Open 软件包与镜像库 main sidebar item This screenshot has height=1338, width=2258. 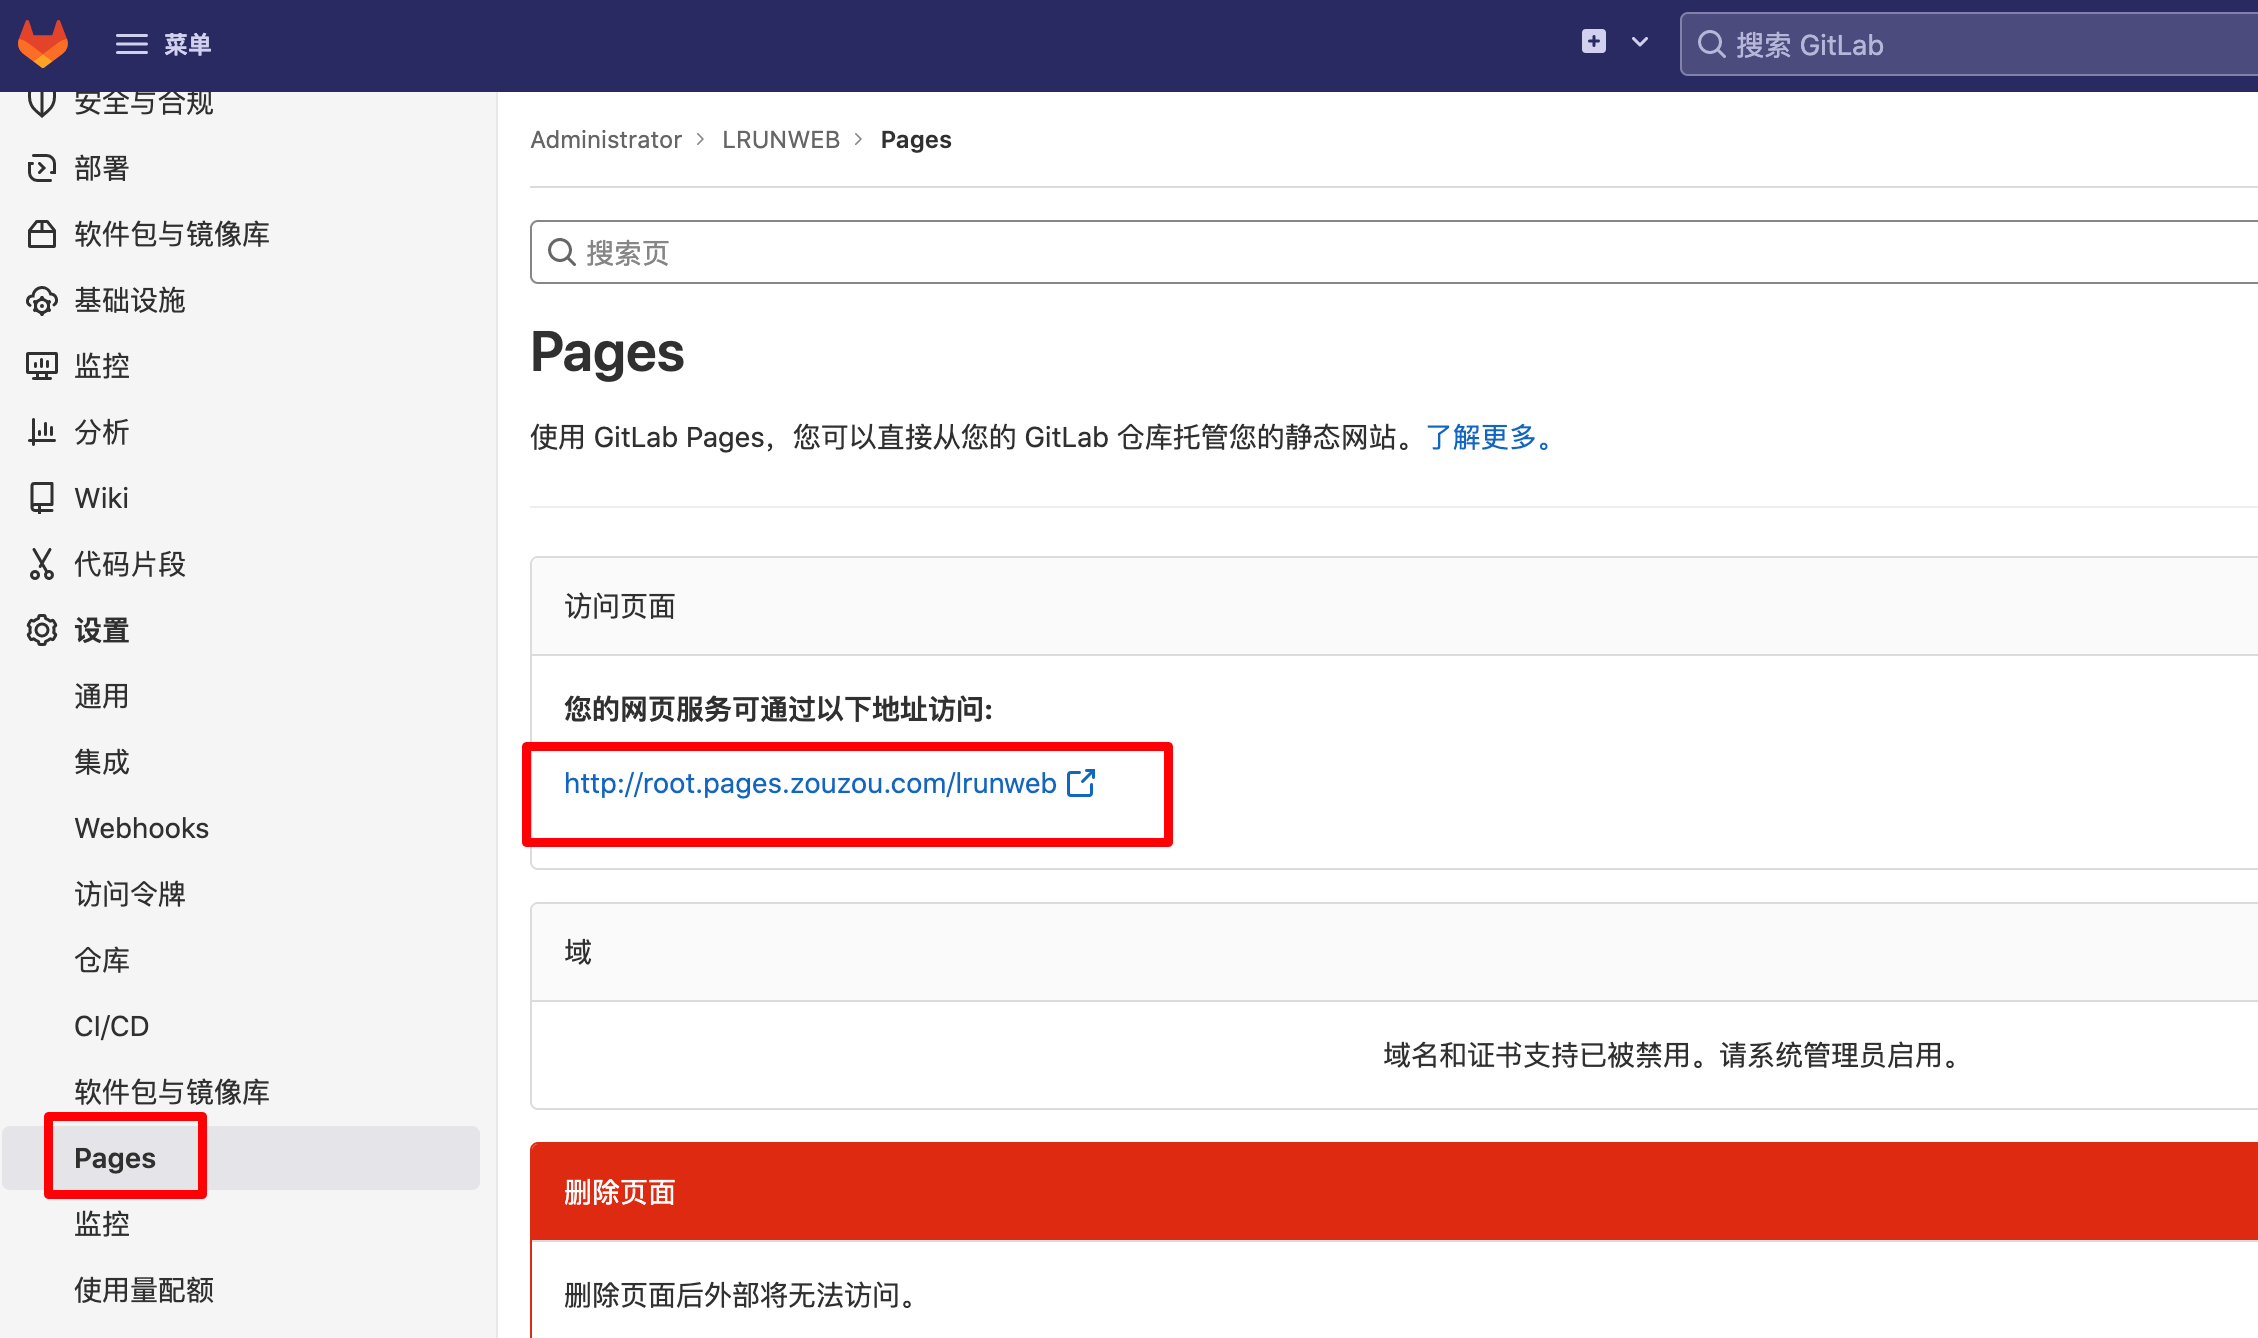point(172,234)
